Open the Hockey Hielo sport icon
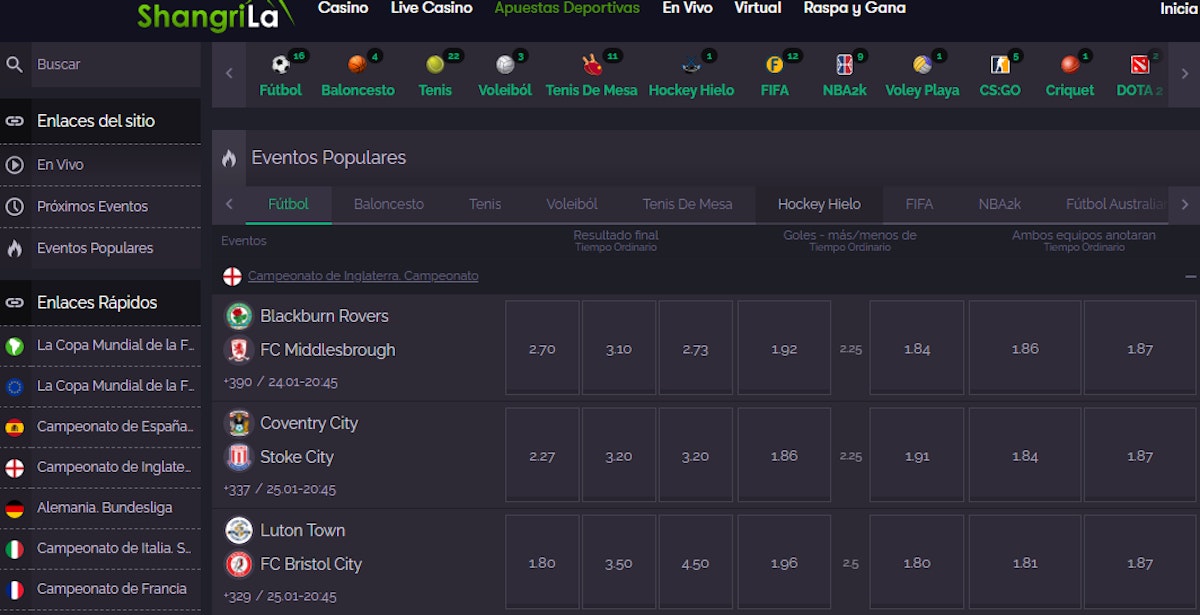1200x615 pixels. (x=691, y=65)
